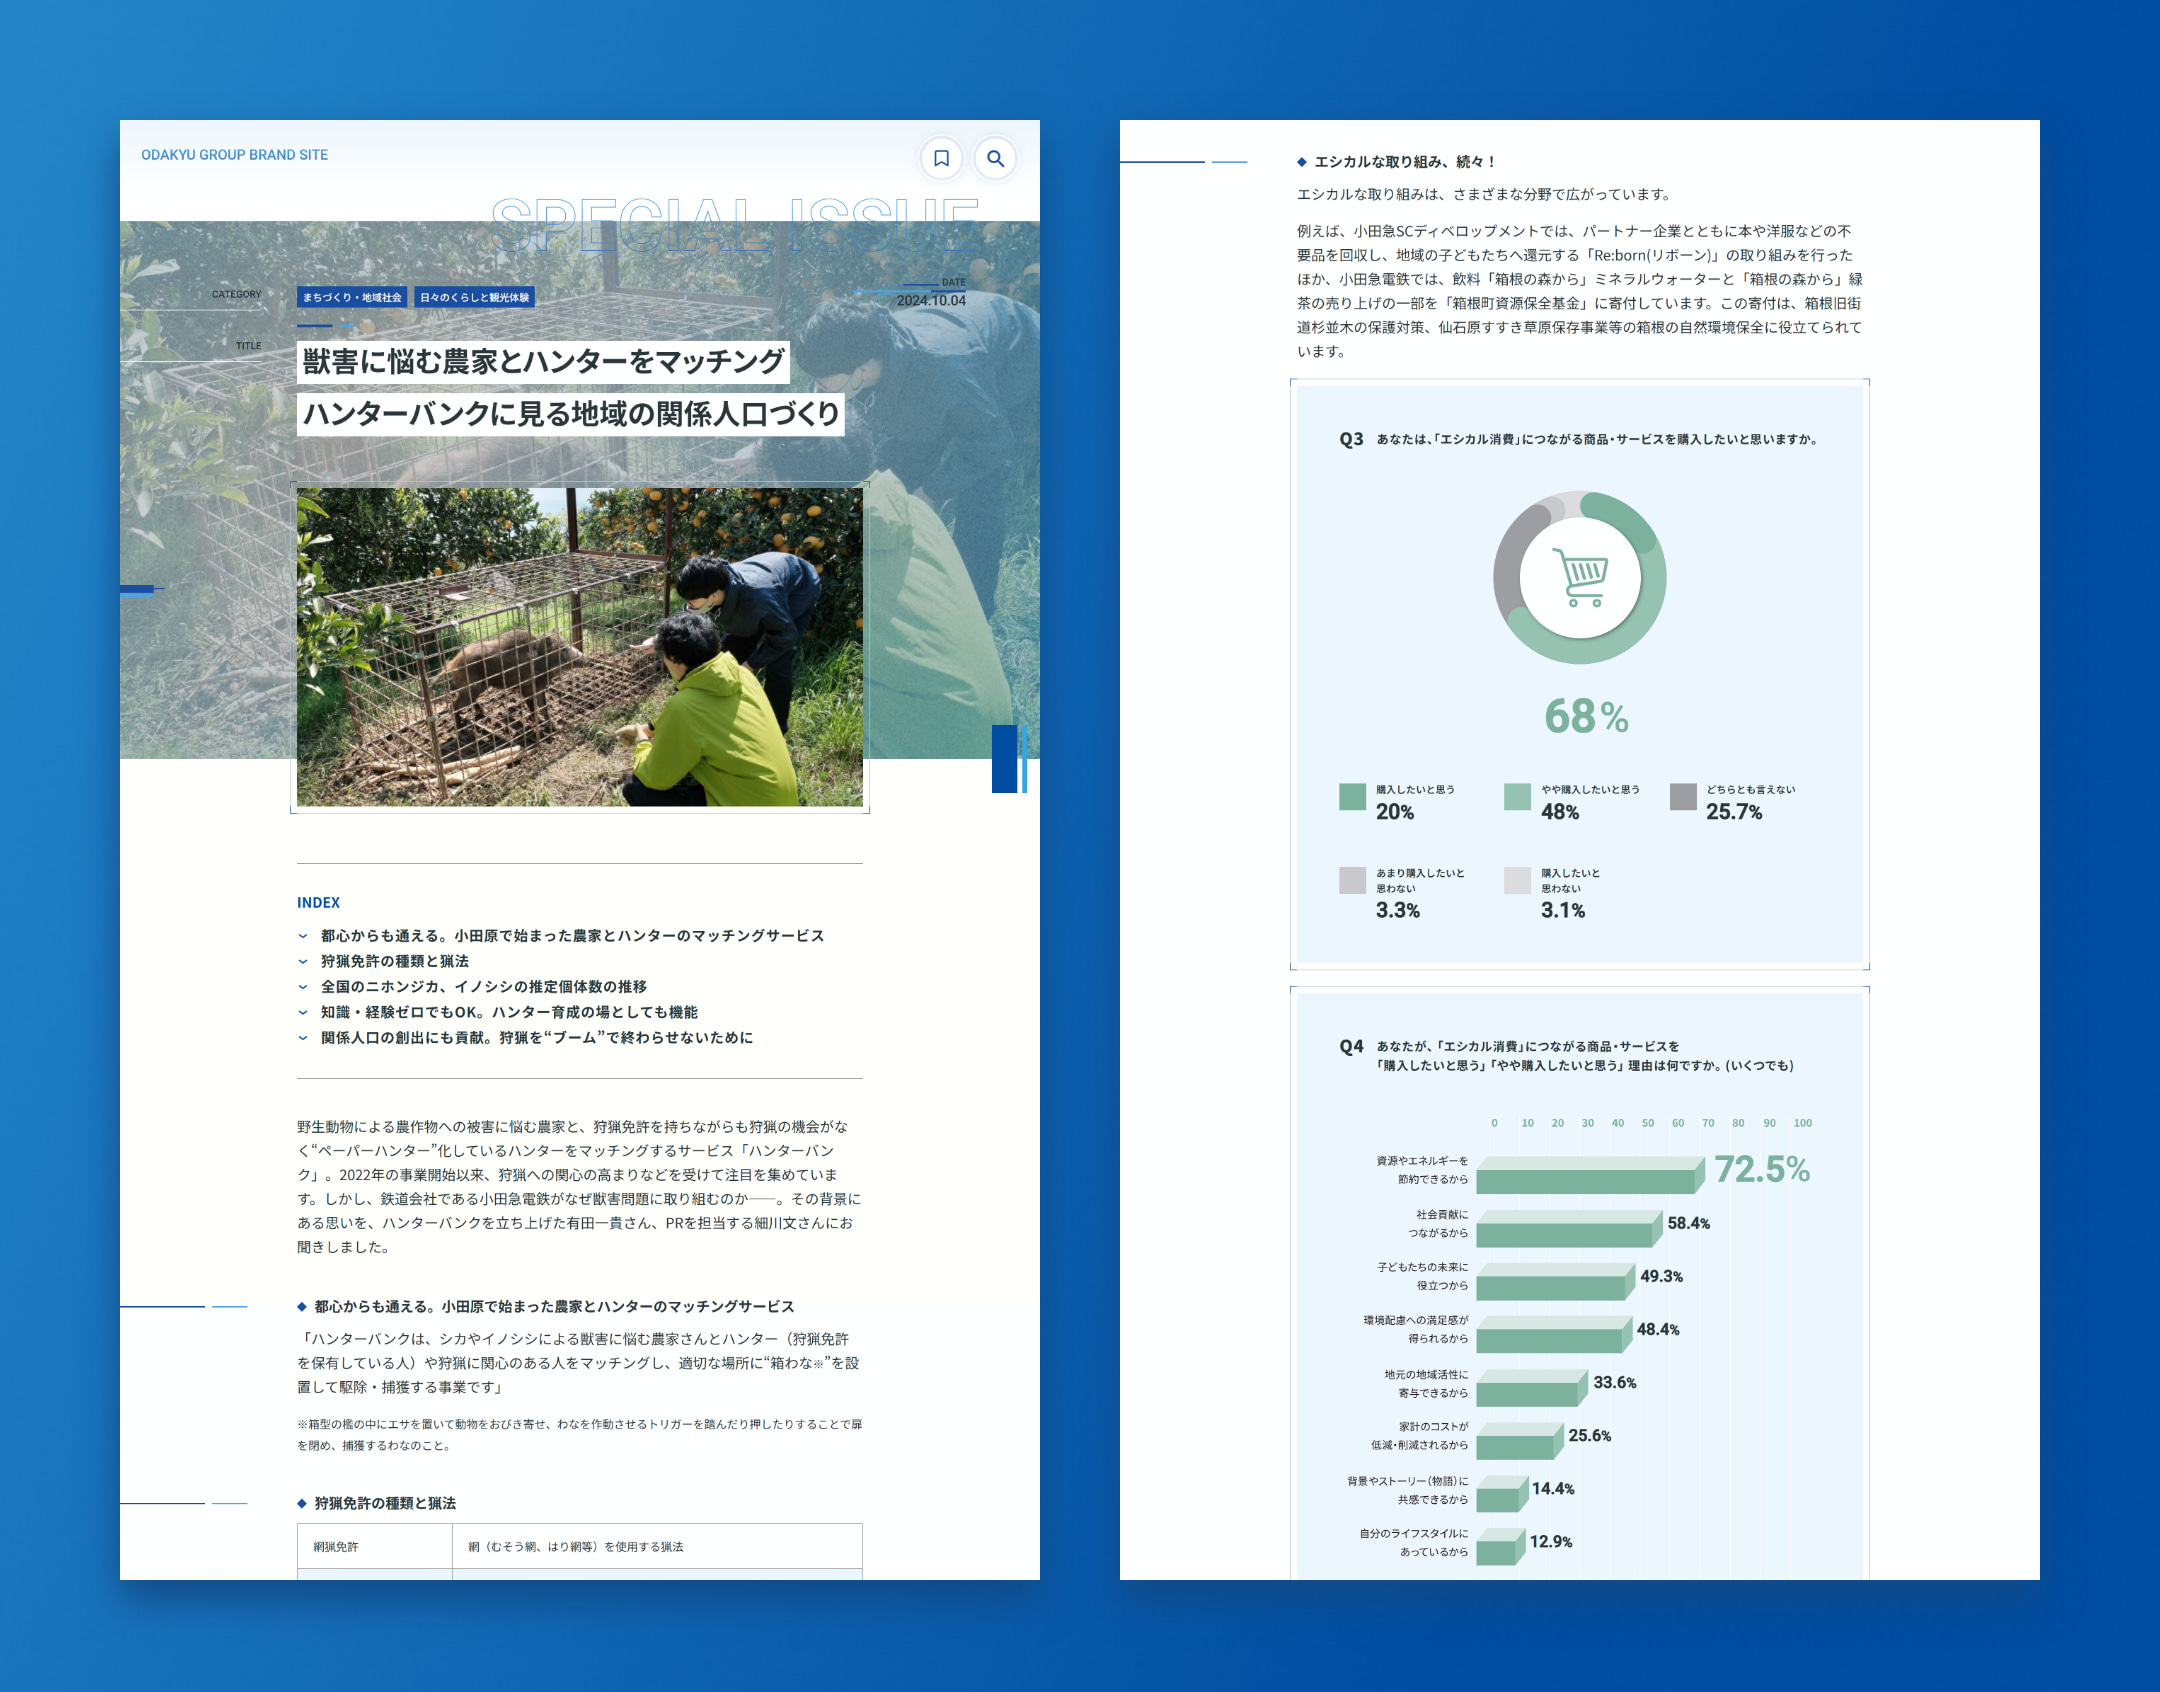This screenshot has height=1692, width=2160.
Task: Expand chevron beside 狩猟免許の種類と猟法 index entry
Action: click(303, 962)
